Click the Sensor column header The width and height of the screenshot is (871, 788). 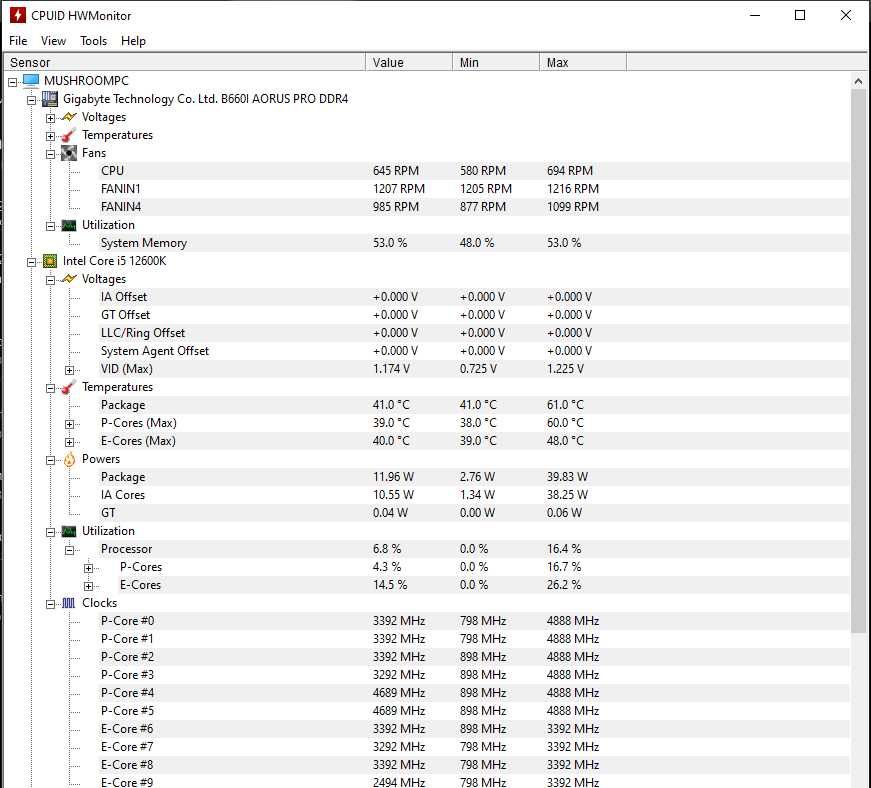[184, 62]
